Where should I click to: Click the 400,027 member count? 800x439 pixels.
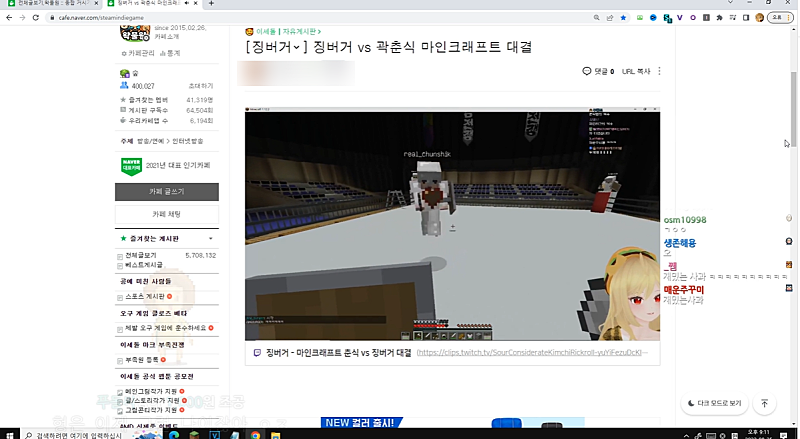click(143, 86)
